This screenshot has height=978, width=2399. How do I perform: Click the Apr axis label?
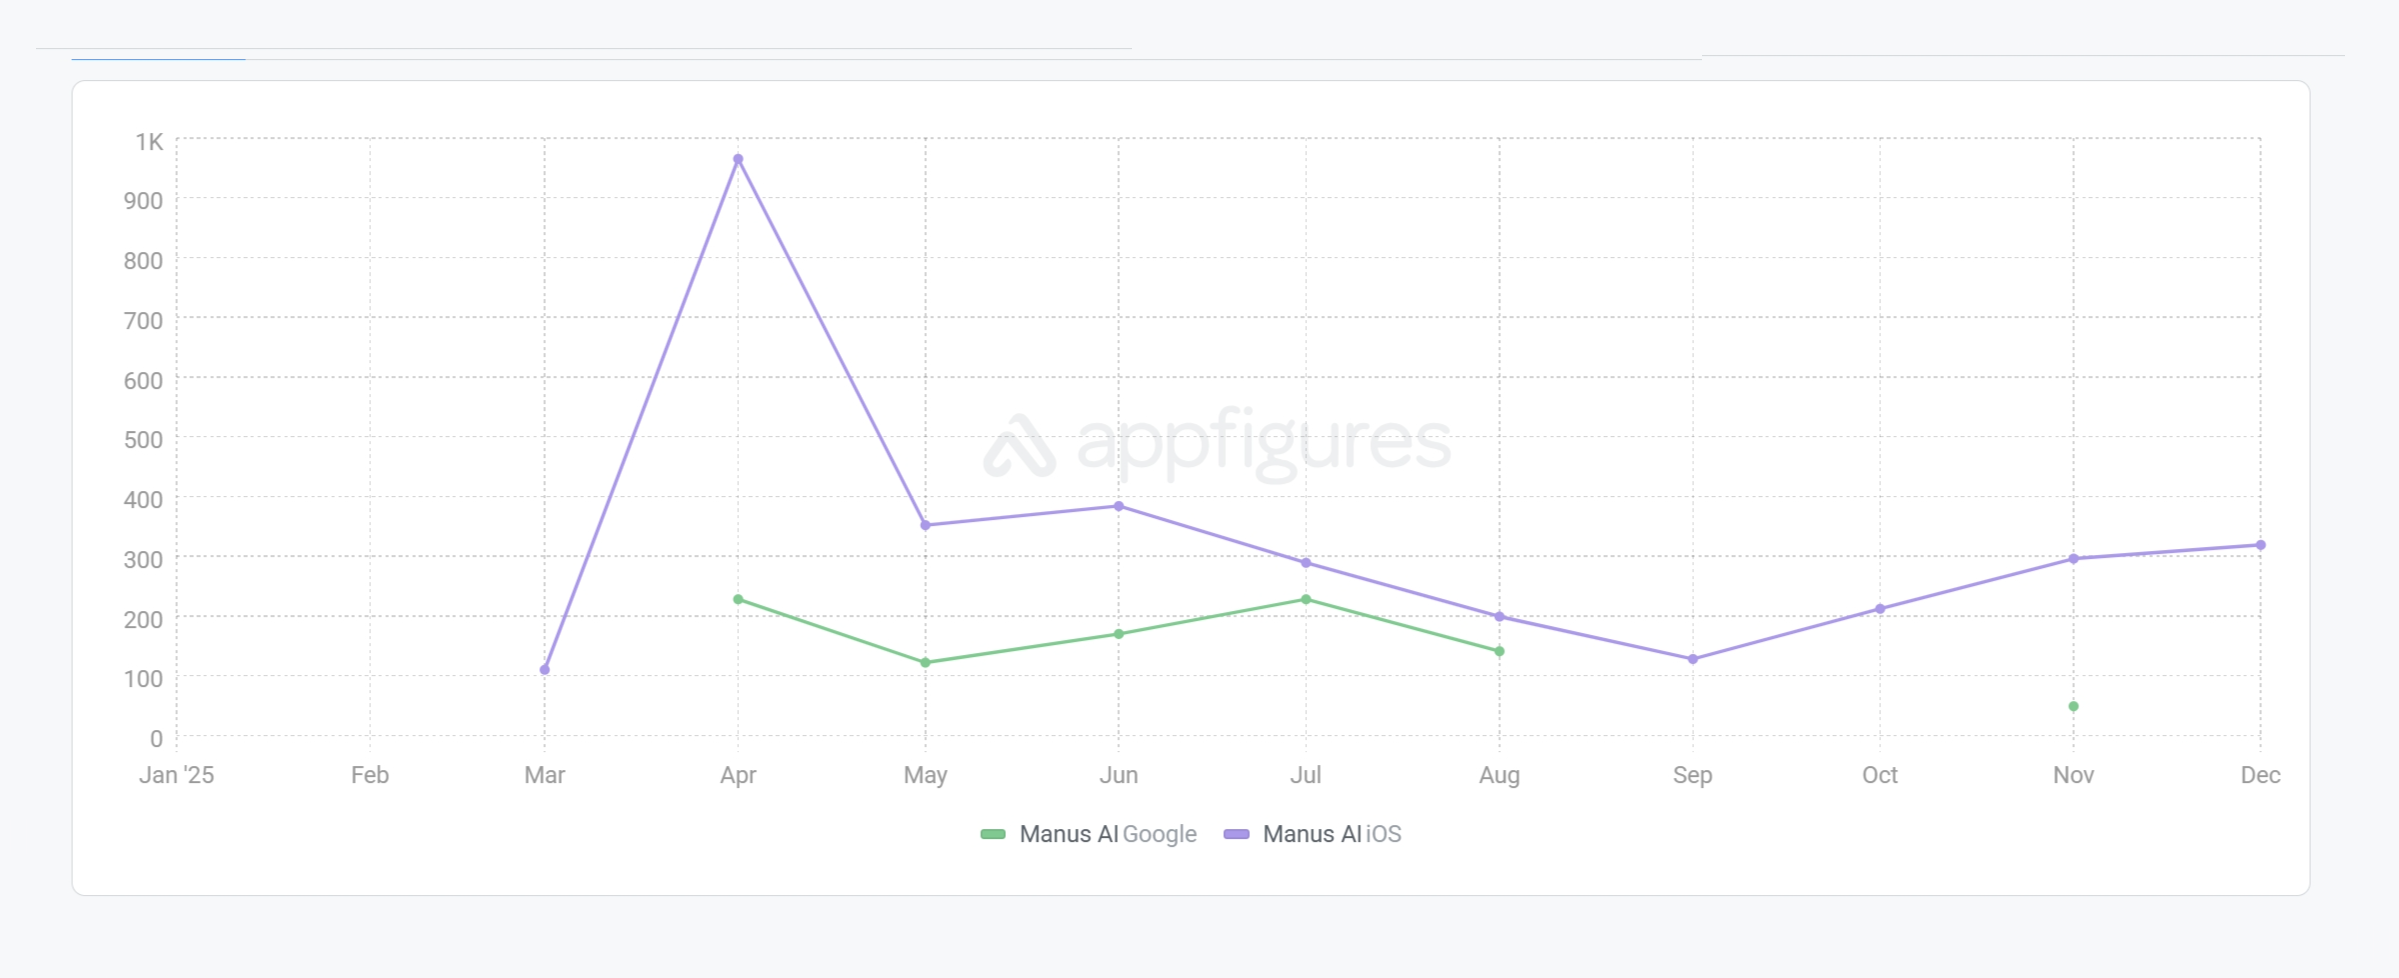(738, 776)
